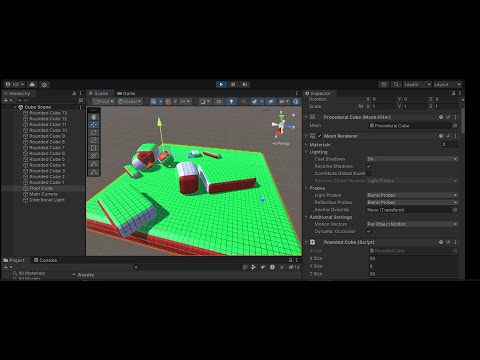
Task: Click the orientation gizmo in Scene view
Action: click(282, 125)
